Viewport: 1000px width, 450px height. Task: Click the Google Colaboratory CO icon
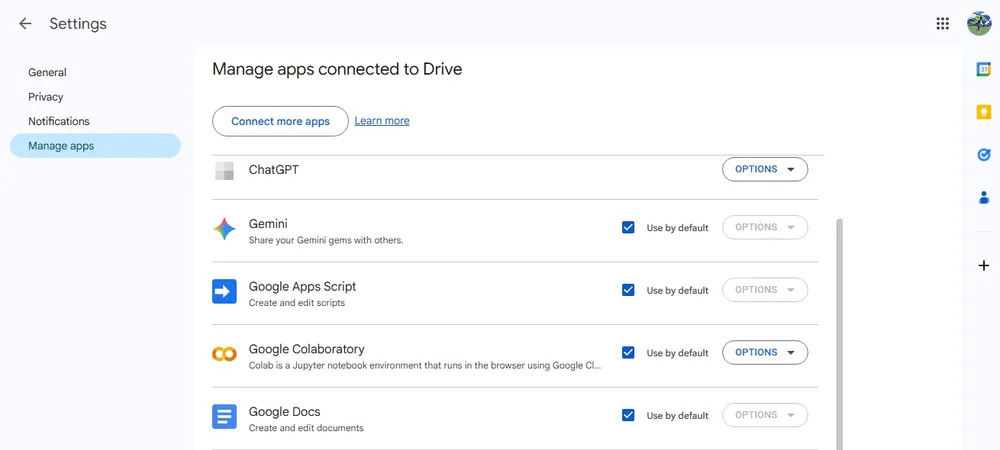(224, 354)
